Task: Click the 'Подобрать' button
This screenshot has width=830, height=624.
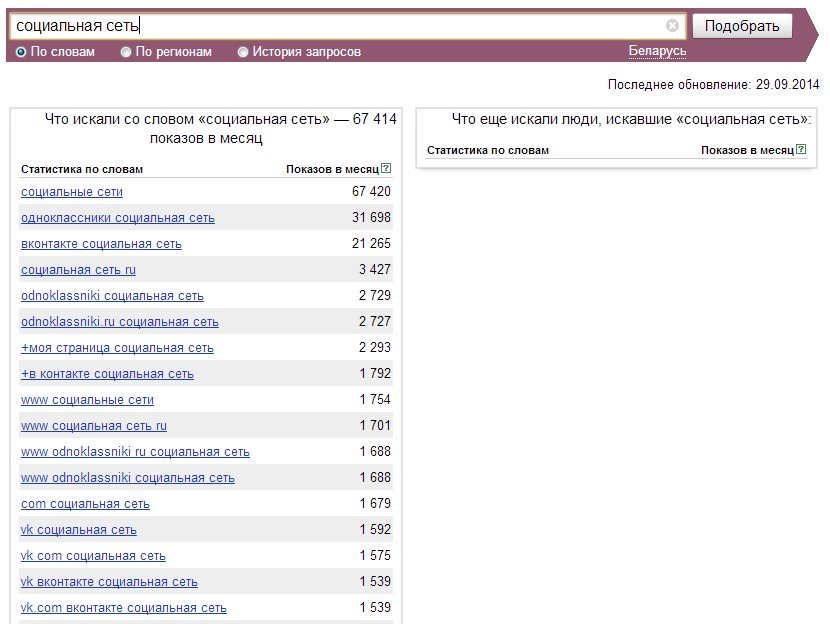Action: 742,26
